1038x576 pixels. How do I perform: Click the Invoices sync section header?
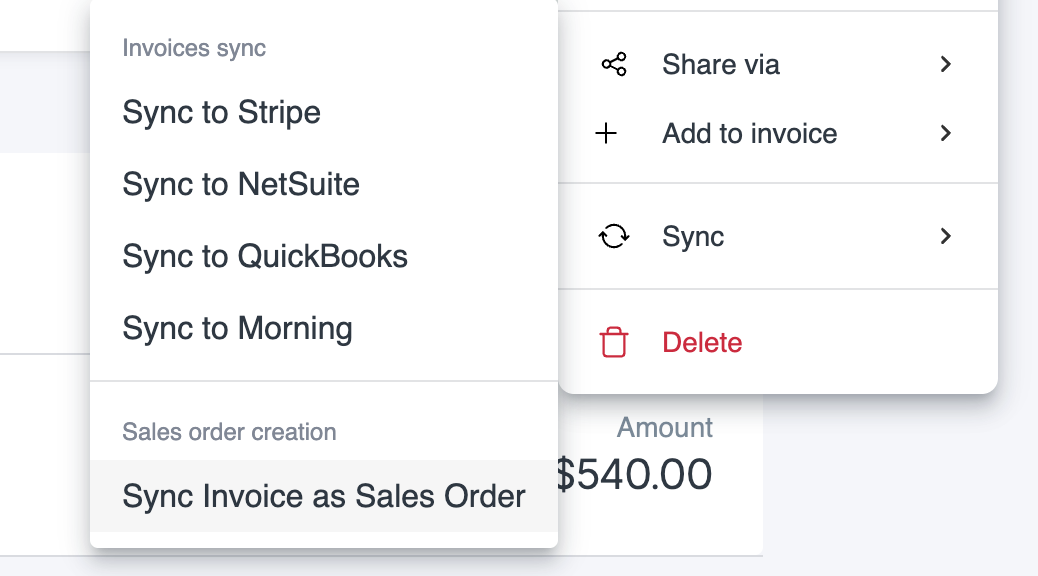point(193,47)
